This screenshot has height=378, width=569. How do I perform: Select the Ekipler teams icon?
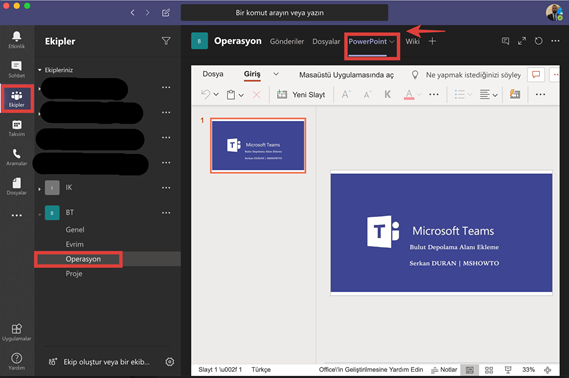click(x=17, y=98)
